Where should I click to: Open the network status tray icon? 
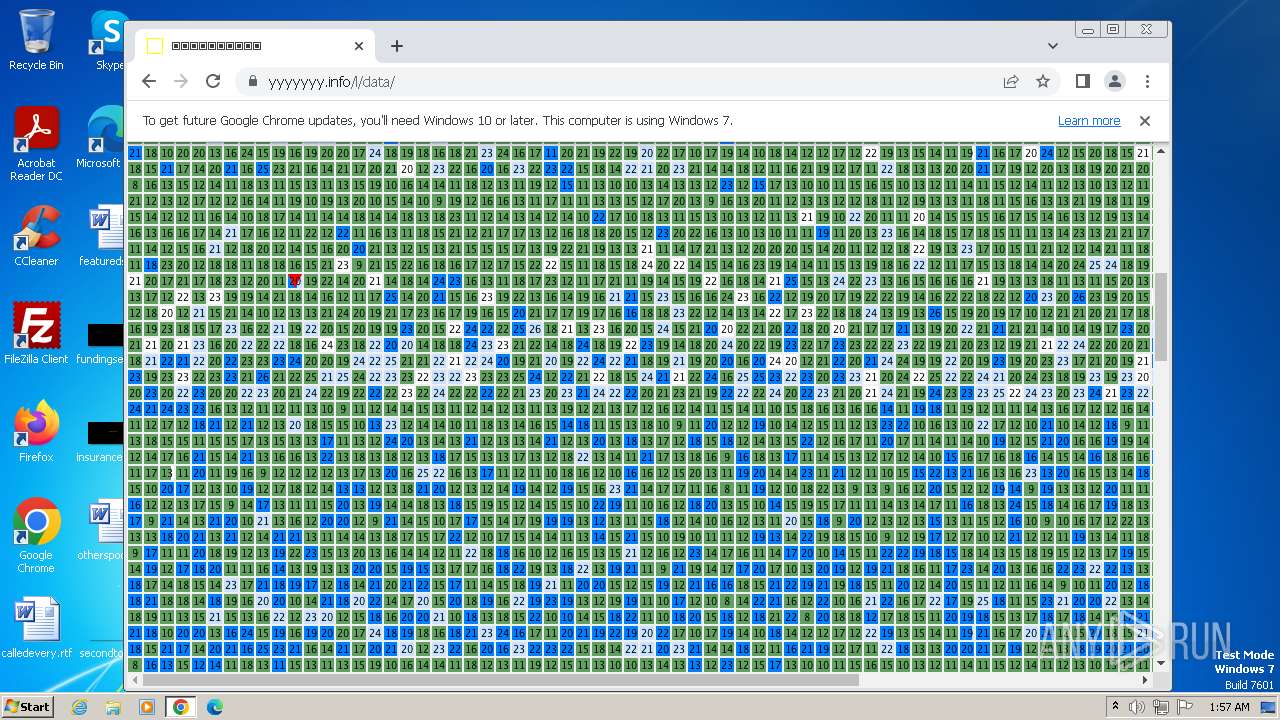(1161, 707)
